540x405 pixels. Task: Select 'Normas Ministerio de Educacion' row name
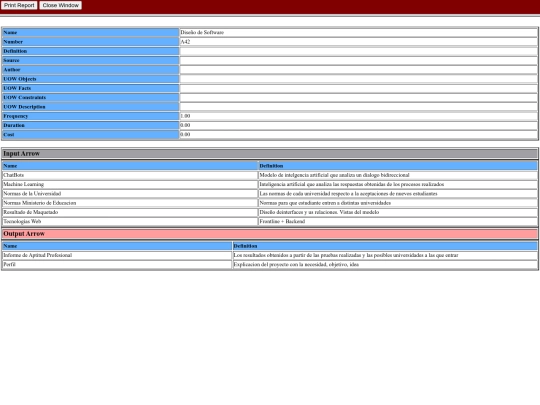40,203
